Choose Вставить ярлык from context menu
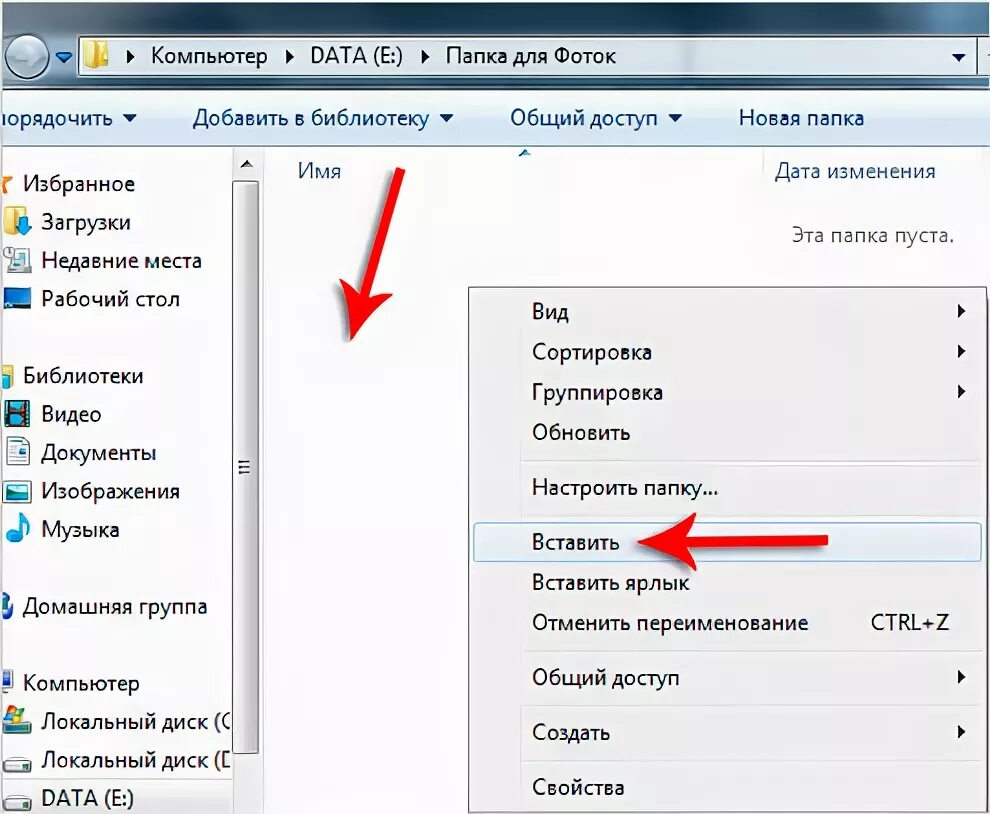This screenshot has width=990, height=814. [x=727, y=582]
